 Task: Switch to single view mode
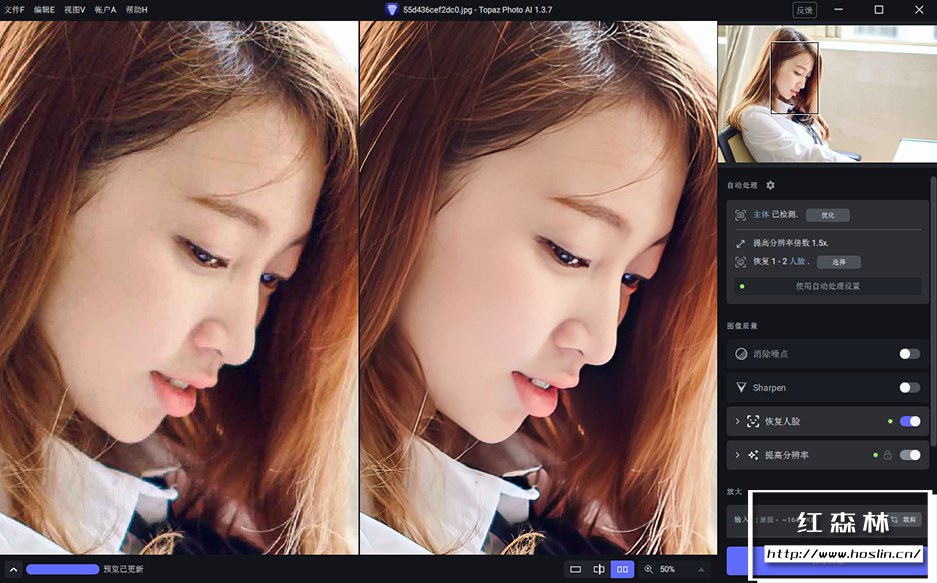pyautogui.click(x=575, y=569)
